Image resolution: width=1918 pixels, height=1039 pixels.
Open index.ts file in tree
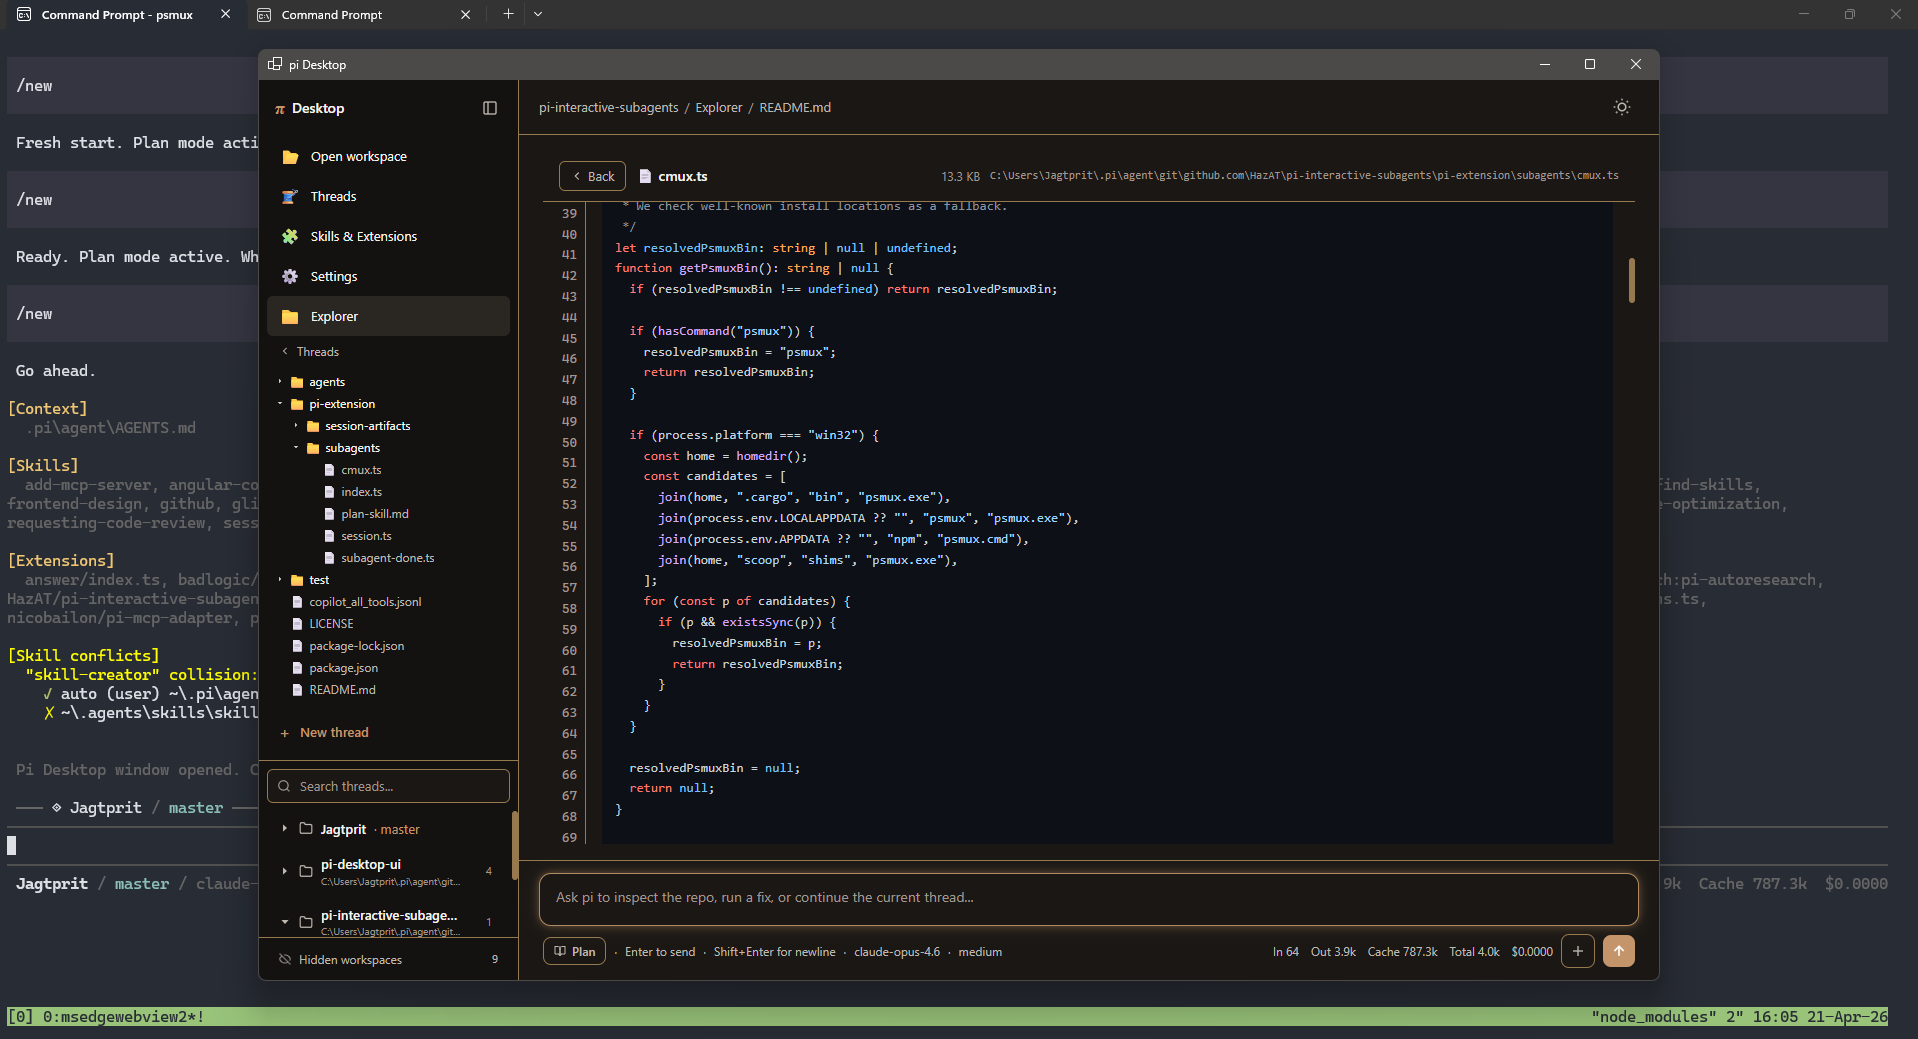pyautogui.click(x=361, y=492)
